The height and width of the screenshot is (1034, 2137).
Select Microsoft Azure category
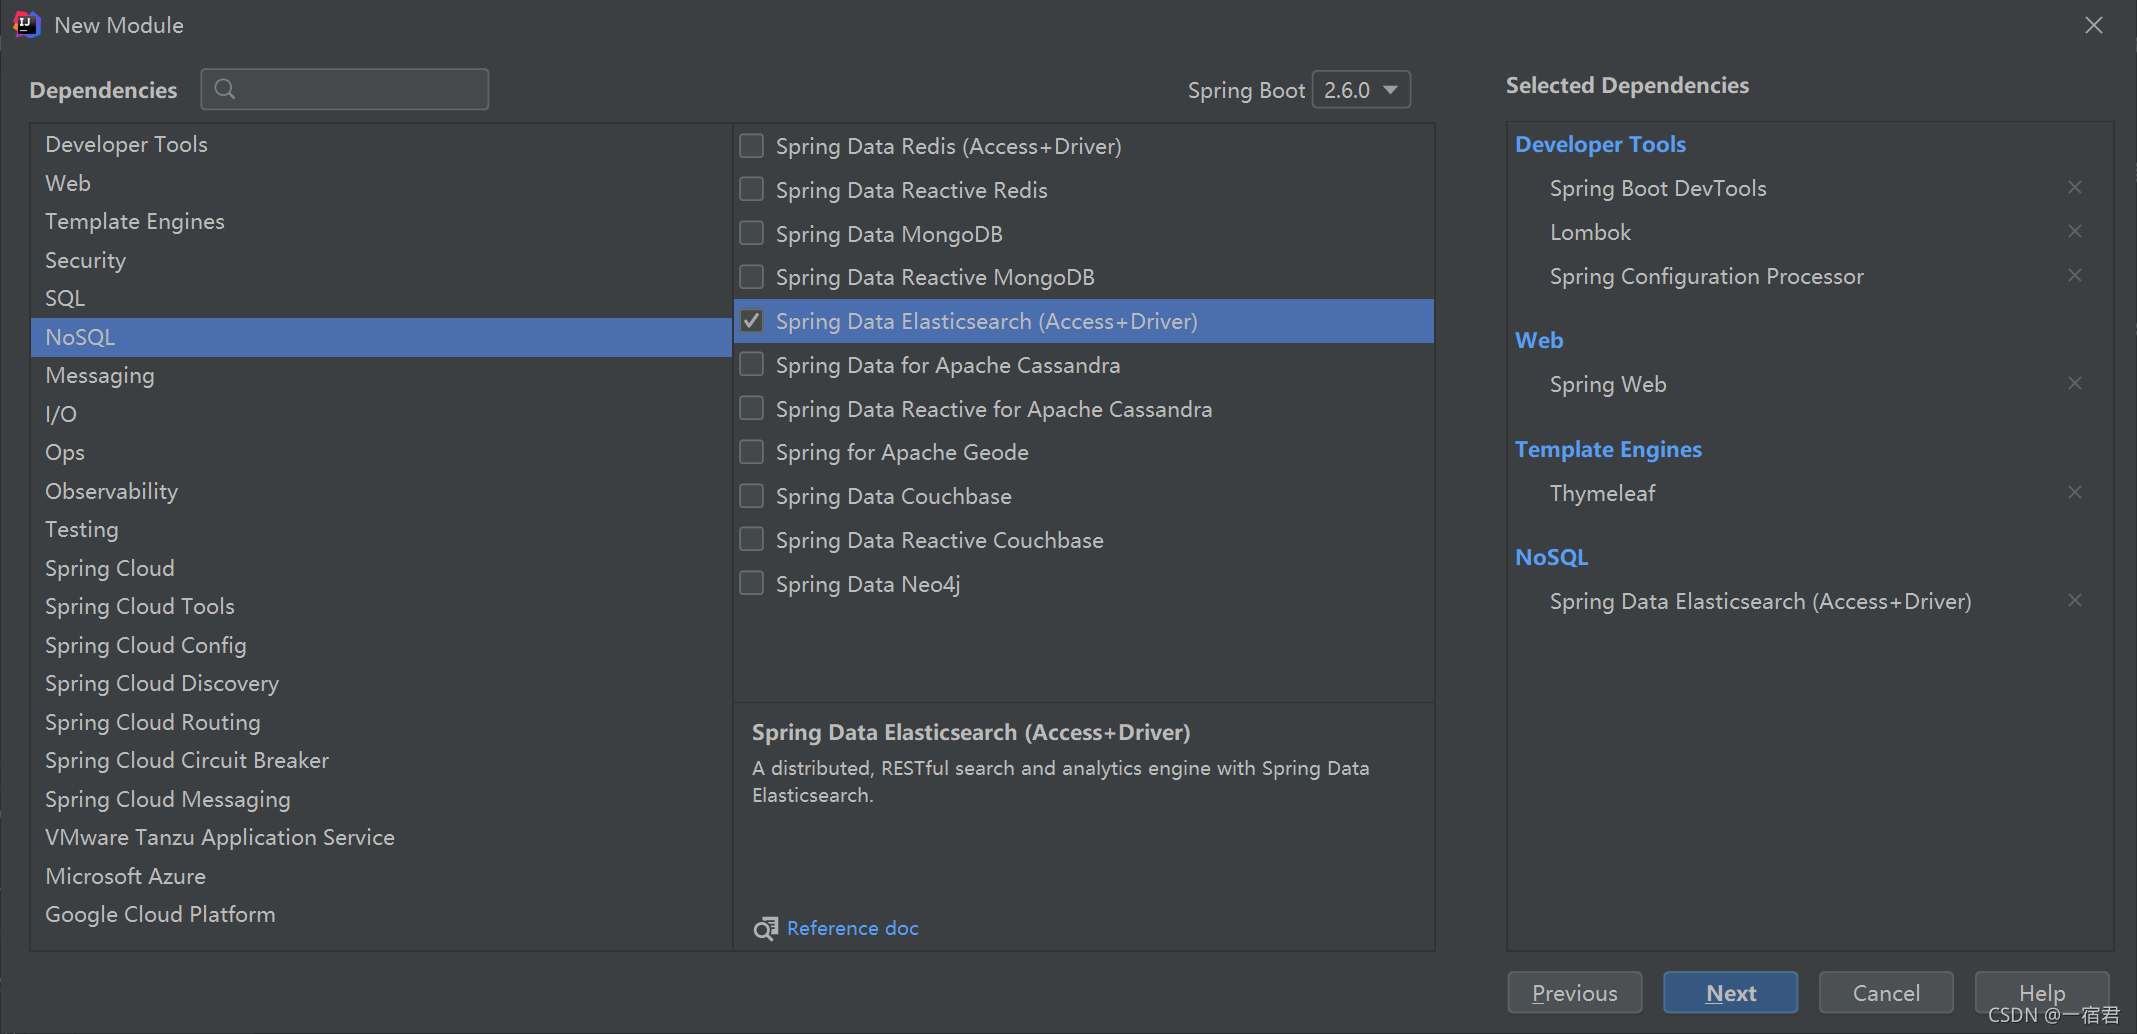coord(381,876)
